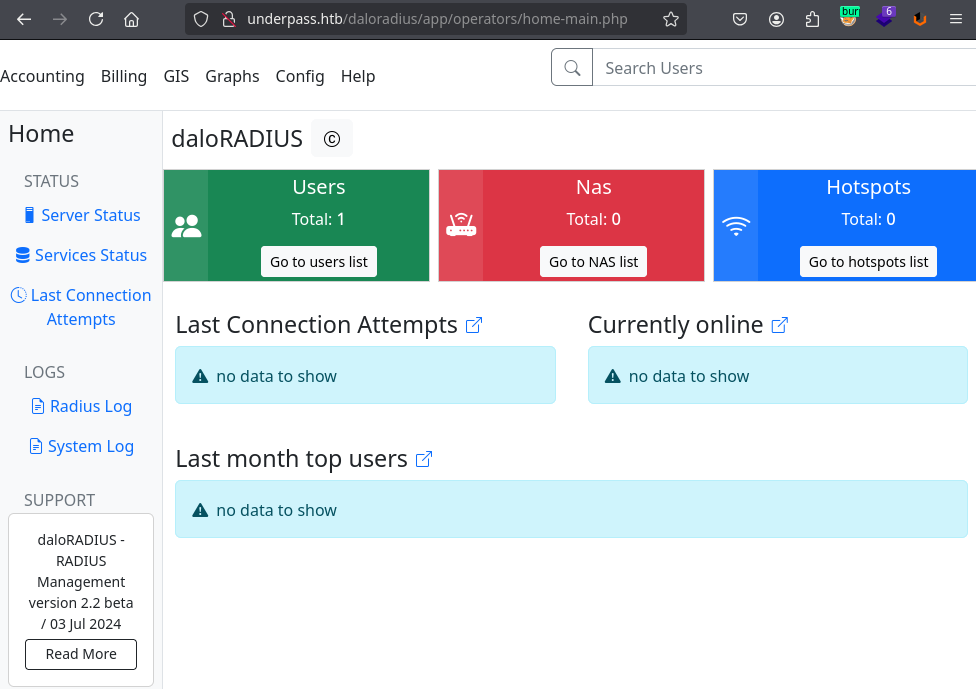
Task: Open Last Connection Attempts external link icon
Action: (474, 325)
